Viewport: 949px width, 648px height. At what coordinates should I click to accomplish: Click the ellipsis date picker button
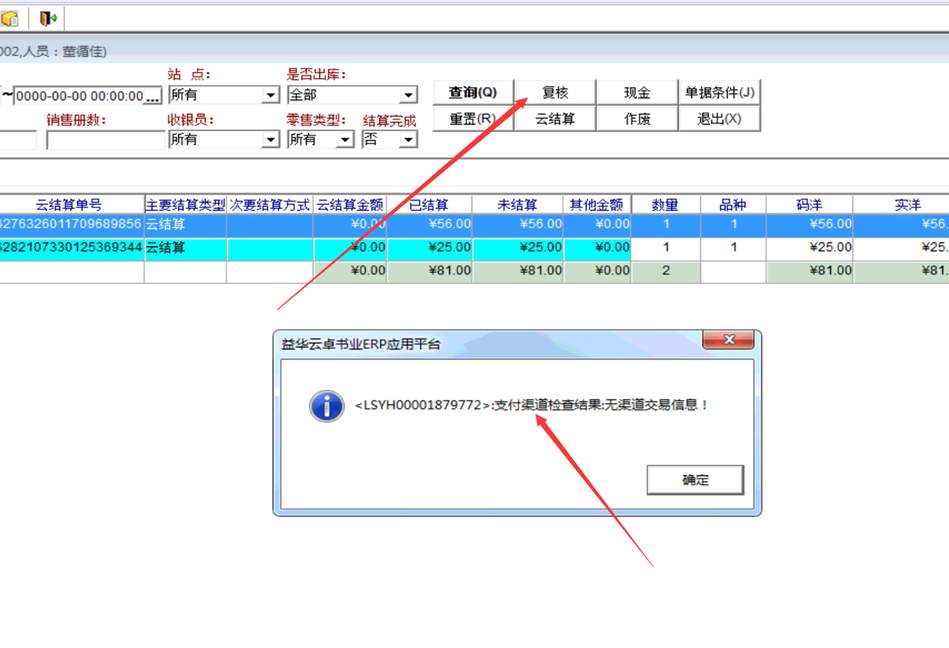[152, 96]
